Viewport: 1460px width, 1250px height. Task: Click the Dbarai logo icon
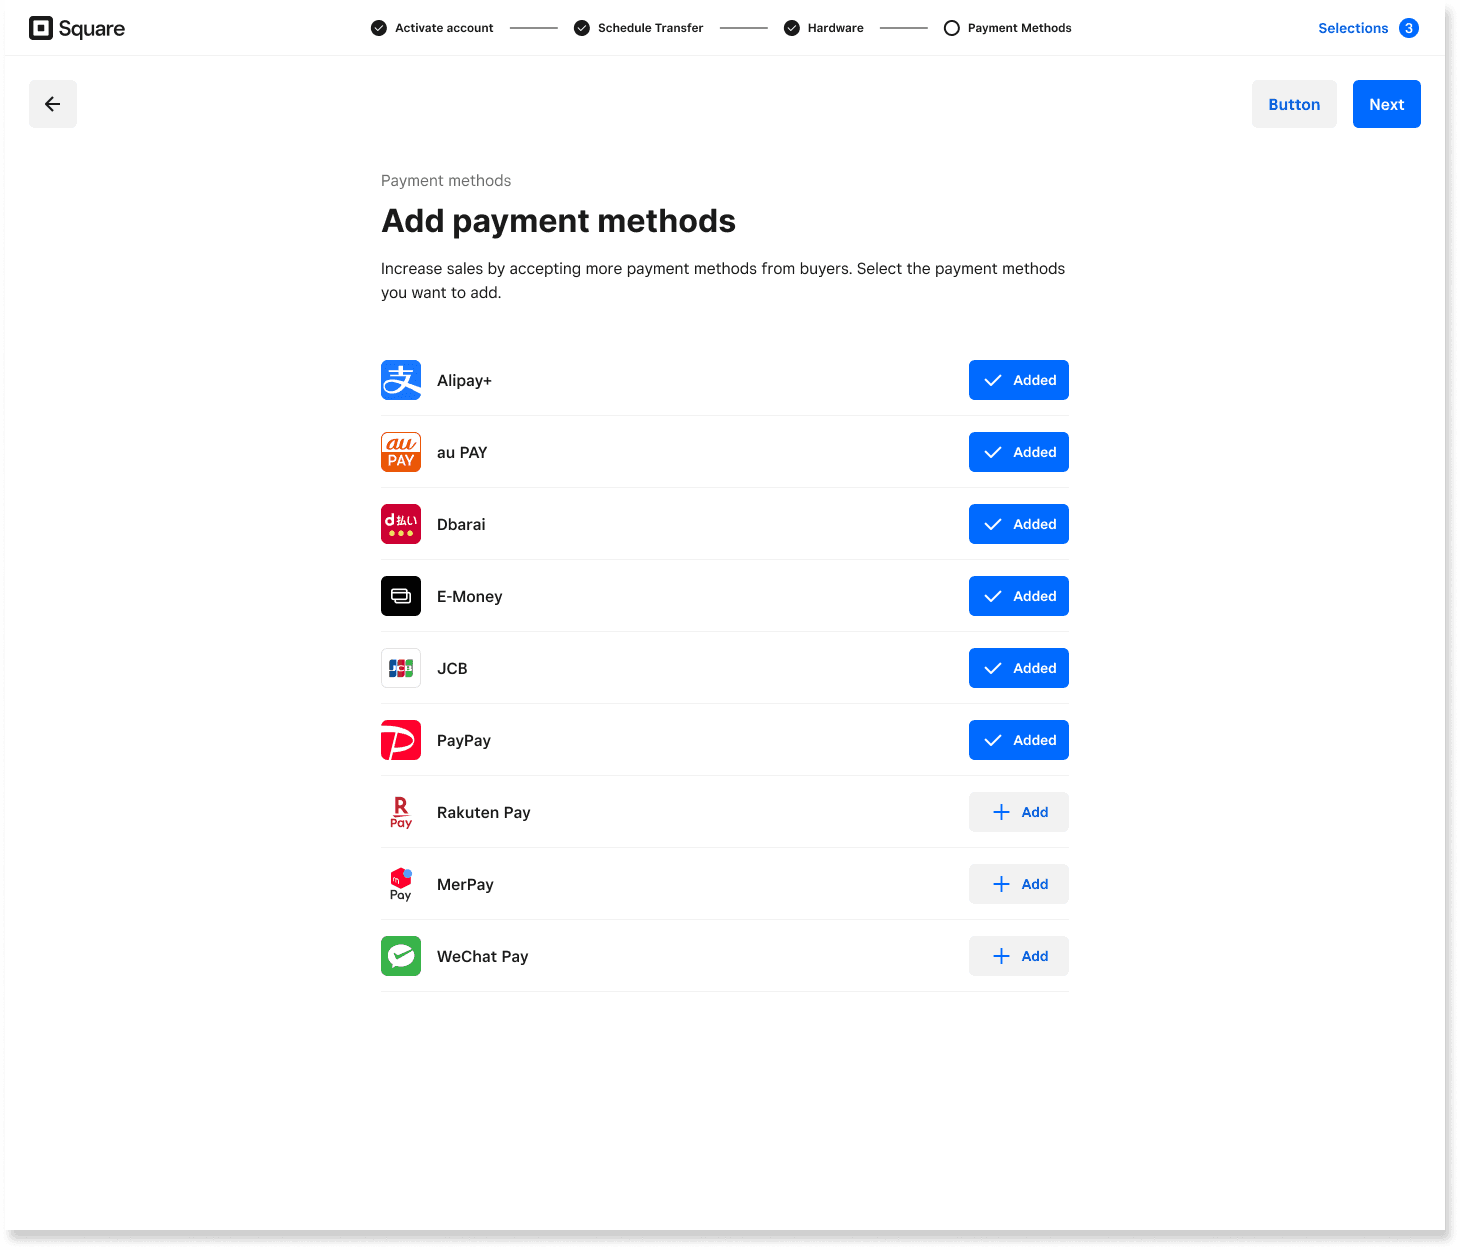[401, 524]
